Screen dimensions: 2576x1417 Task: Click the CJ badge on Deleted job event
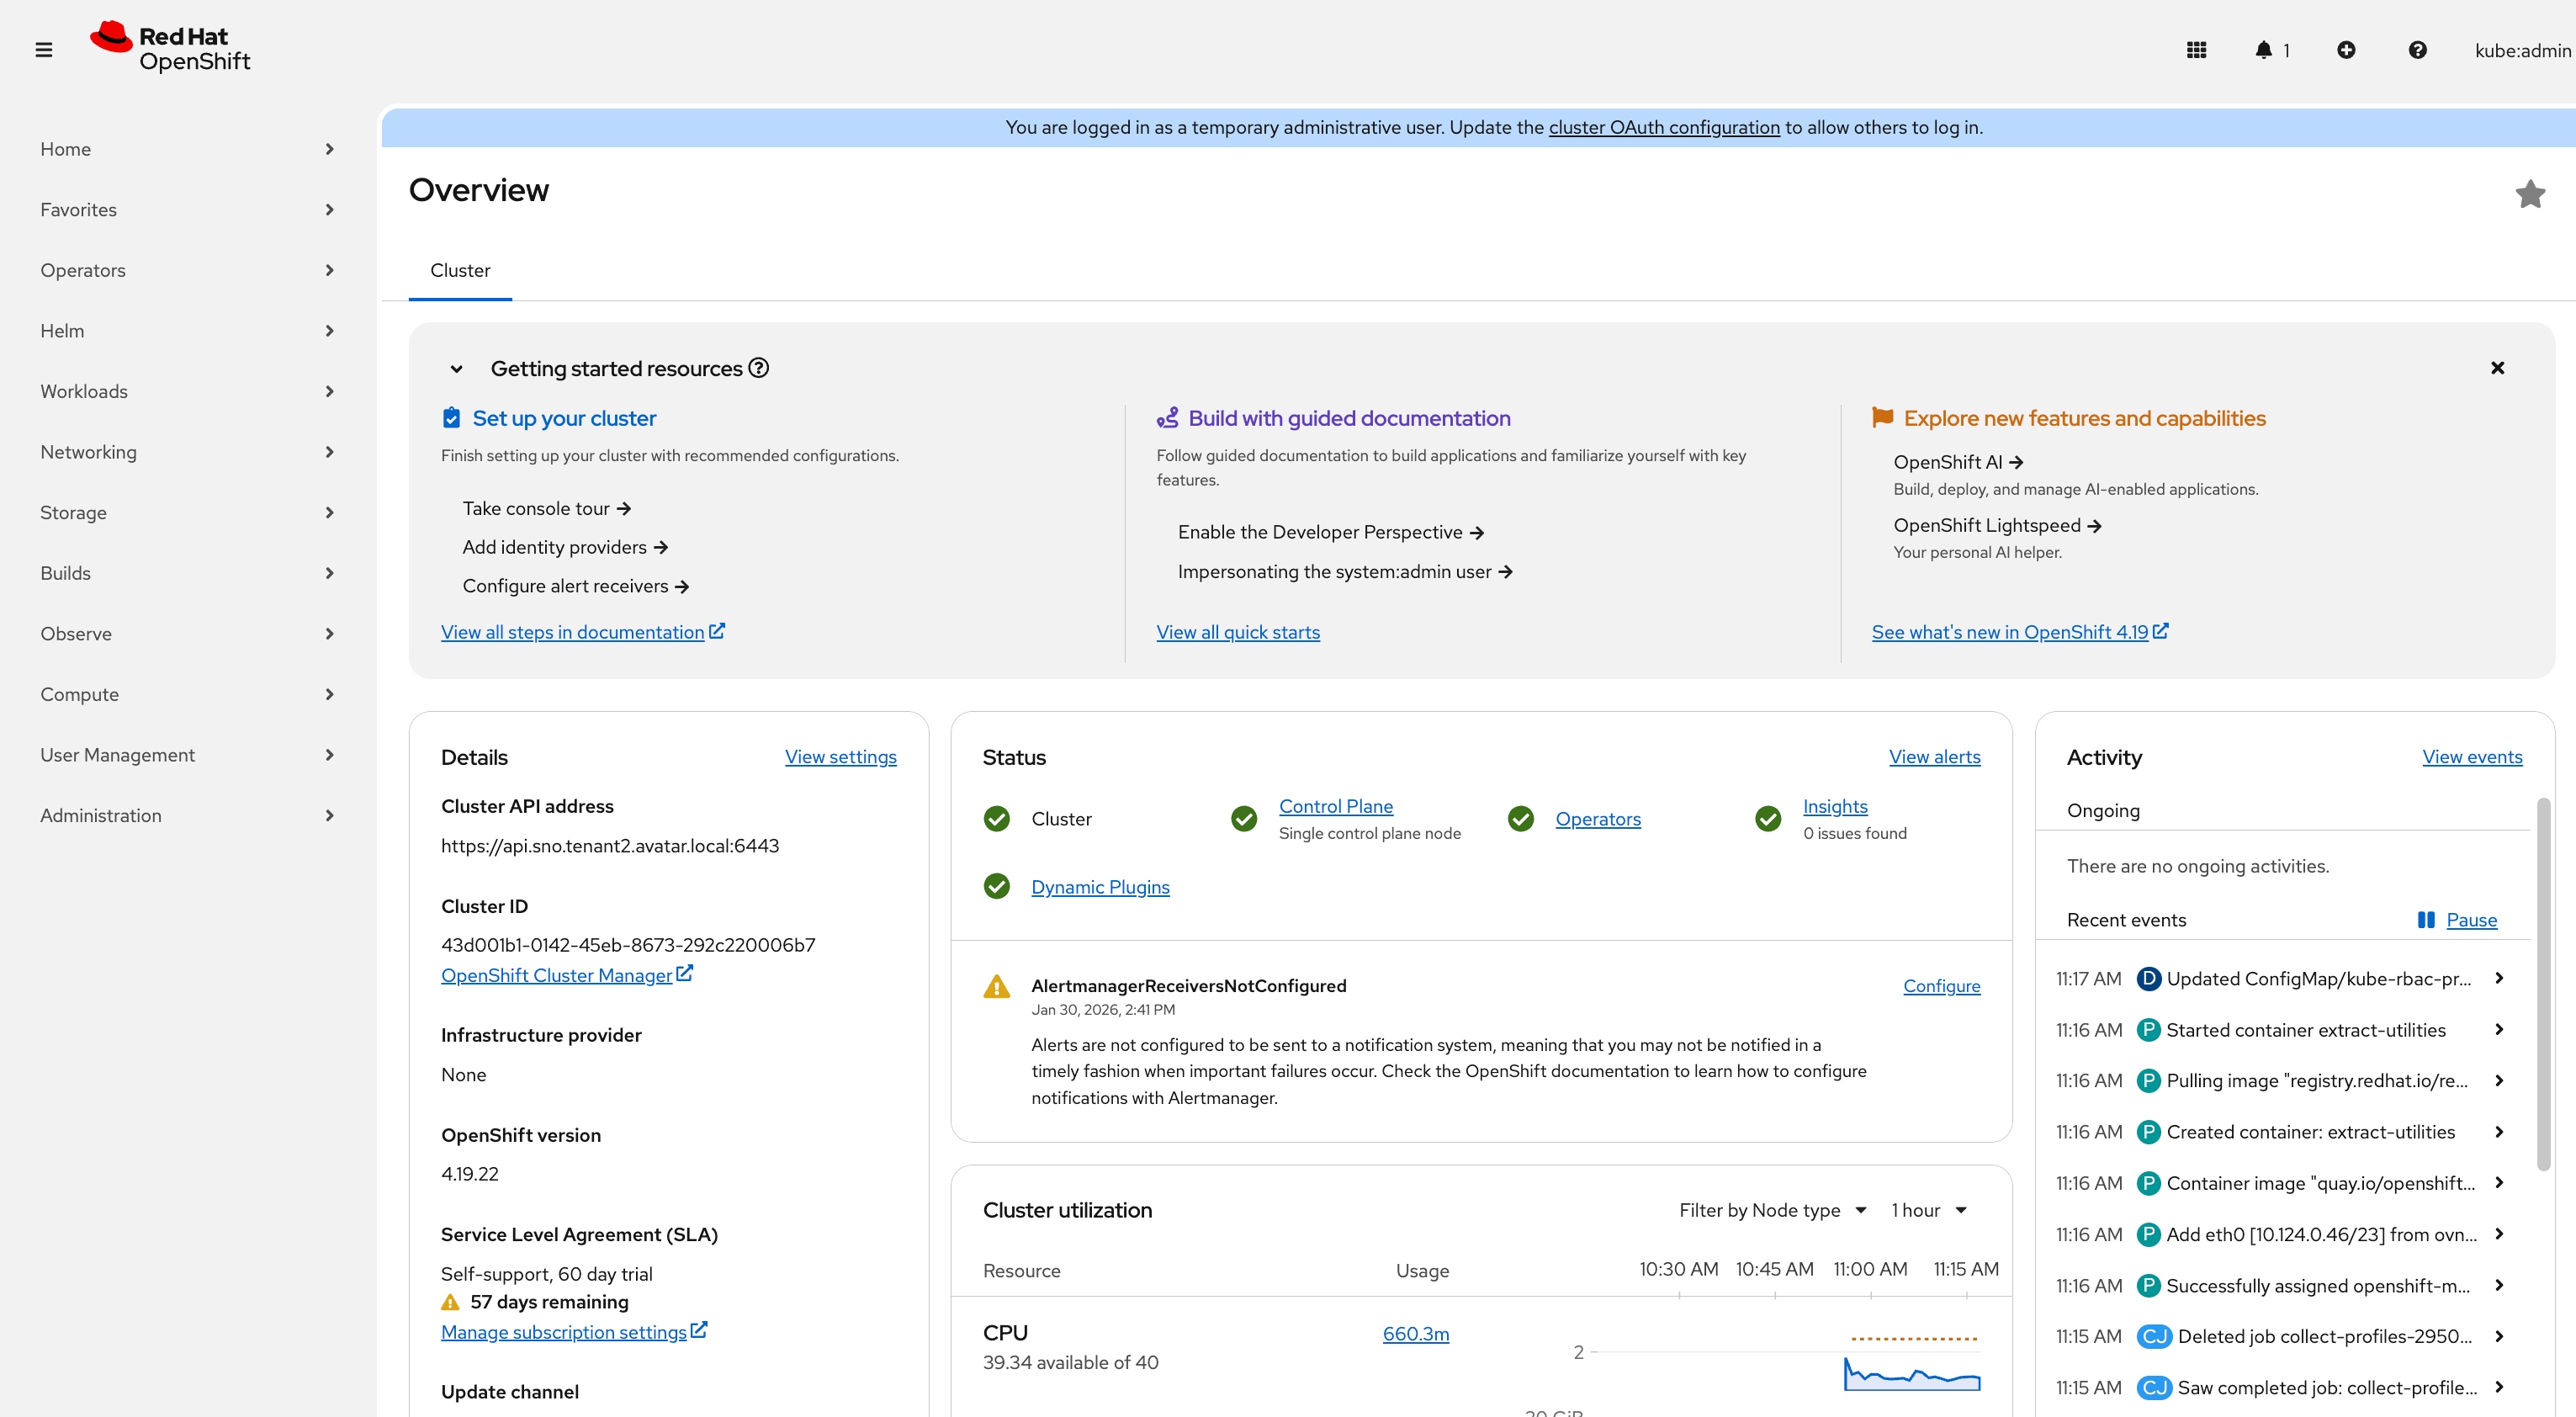click(2154, 1337)
